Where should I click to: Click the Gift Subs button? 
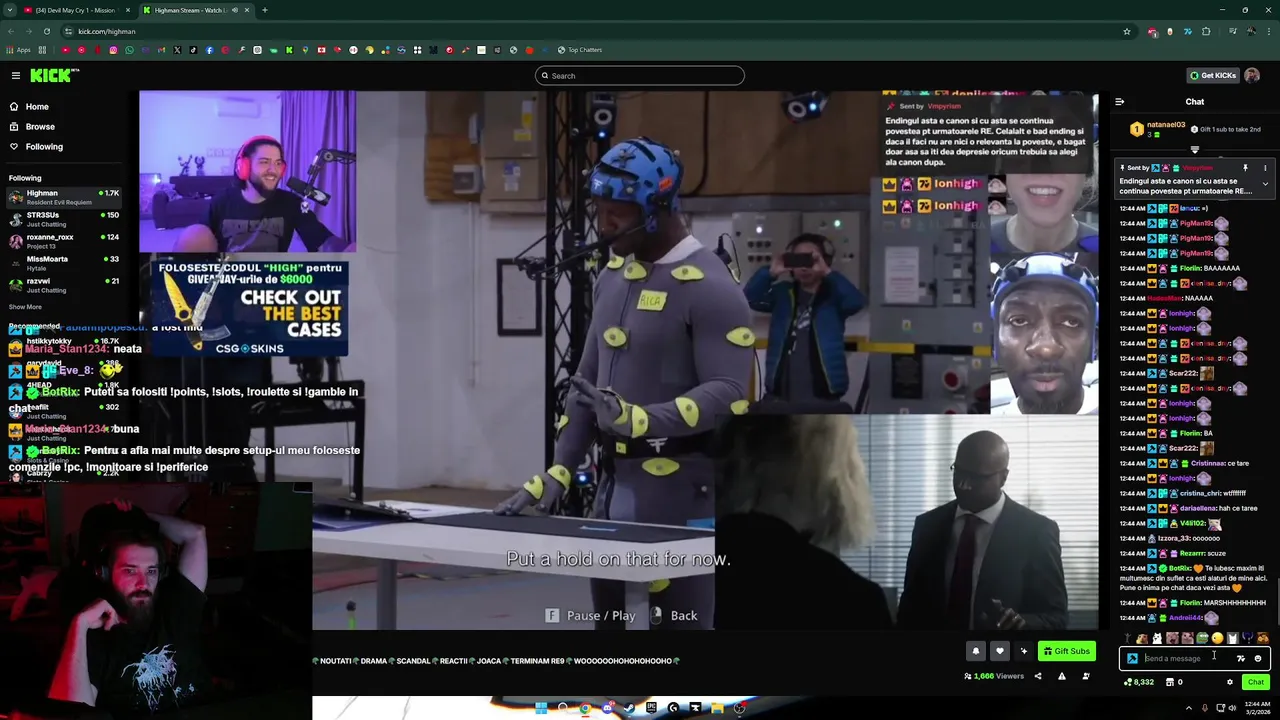point(1066,651)
